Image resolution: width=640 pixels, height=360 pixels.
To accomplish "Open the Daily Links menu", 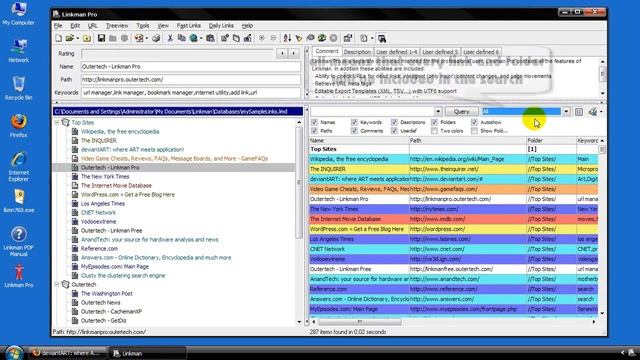I will 221,26.
